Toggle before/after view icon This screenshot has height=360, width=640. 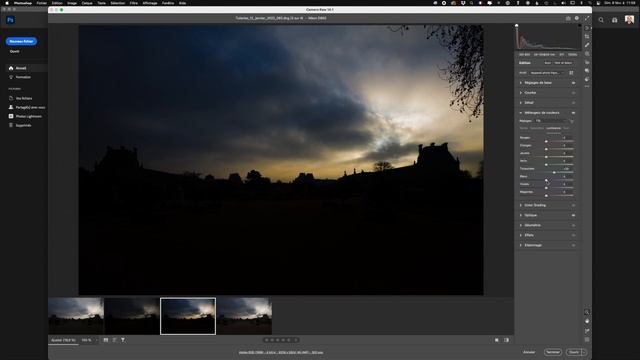click(x=497, y=340)
